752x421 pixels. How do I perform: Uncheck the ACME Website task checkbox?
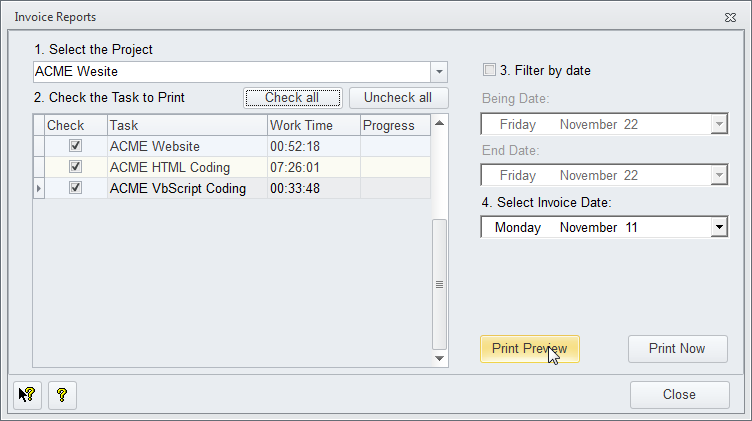pyautogui.click(x=75, y=146)
